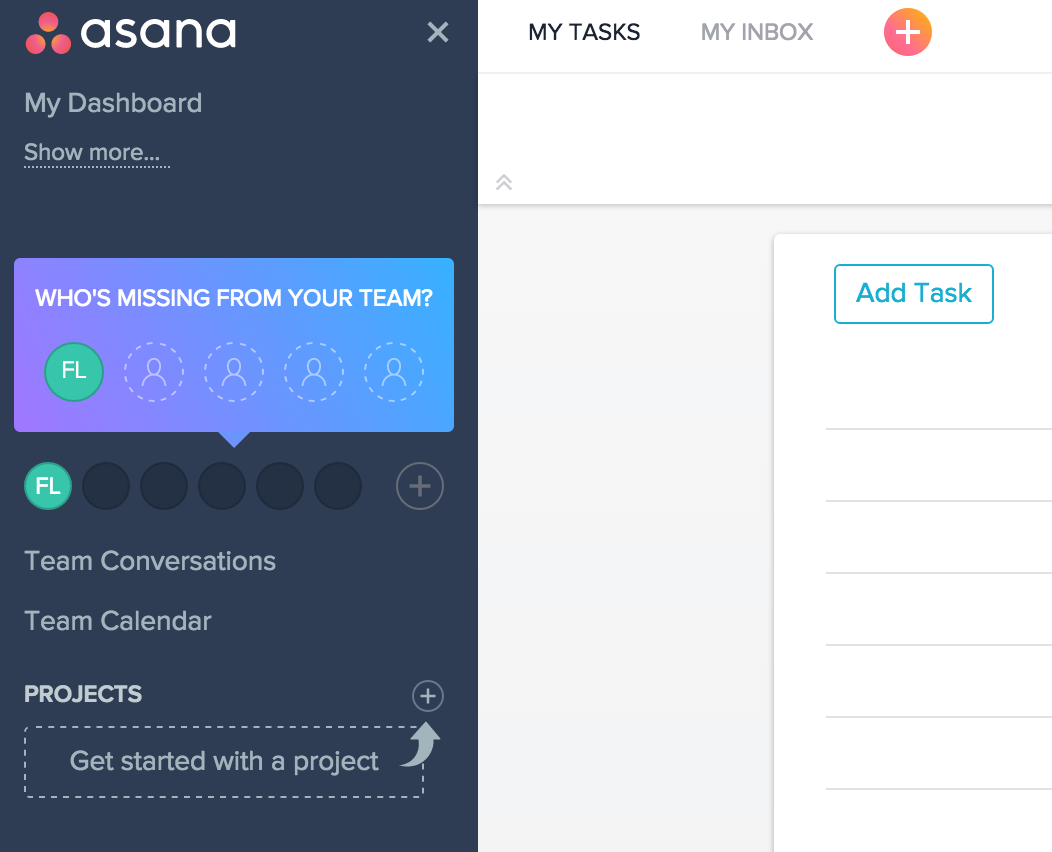Click the last empty member placeholder in banner
The width and height of the screenshot is (1052, 852).
pyautogui.click(x=394, y=372)
